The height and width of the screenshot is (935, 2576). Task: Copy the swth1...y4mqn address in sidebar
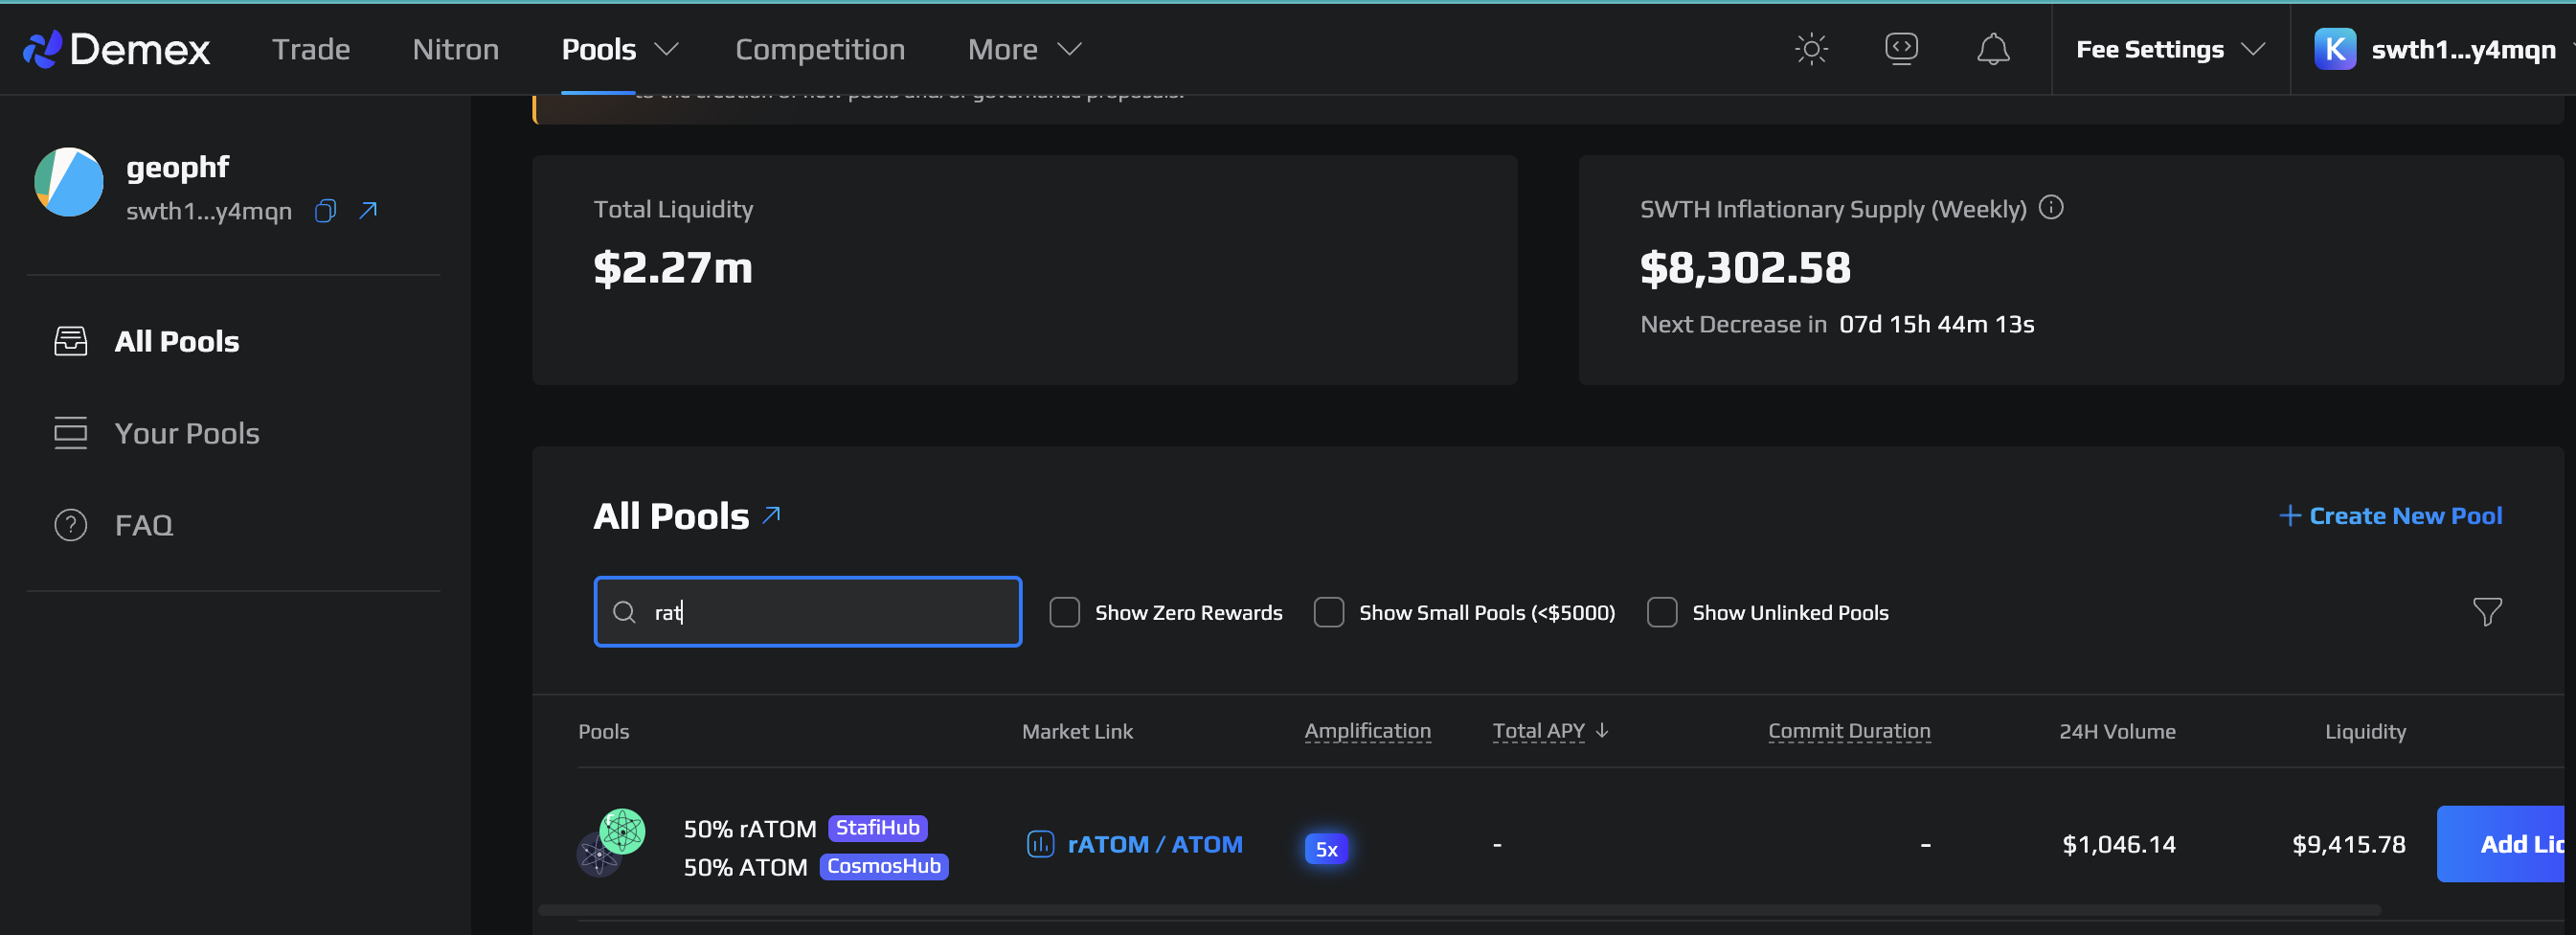coord(325,211)
